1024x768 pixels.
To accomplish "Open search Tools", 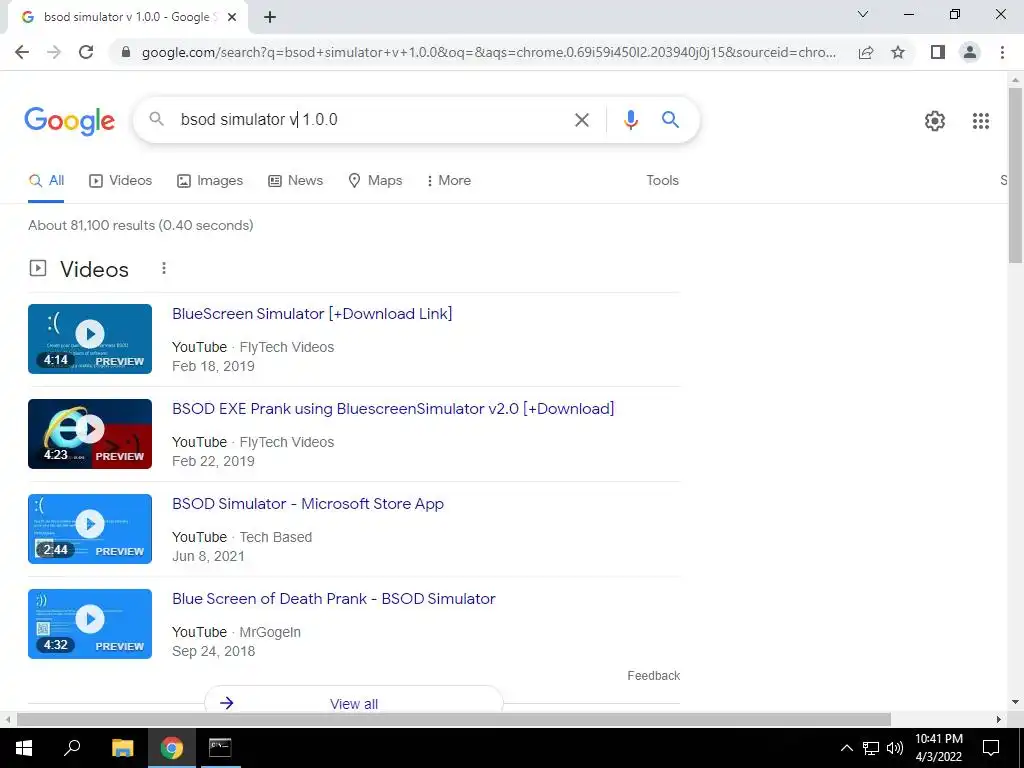I will point(662,181).
